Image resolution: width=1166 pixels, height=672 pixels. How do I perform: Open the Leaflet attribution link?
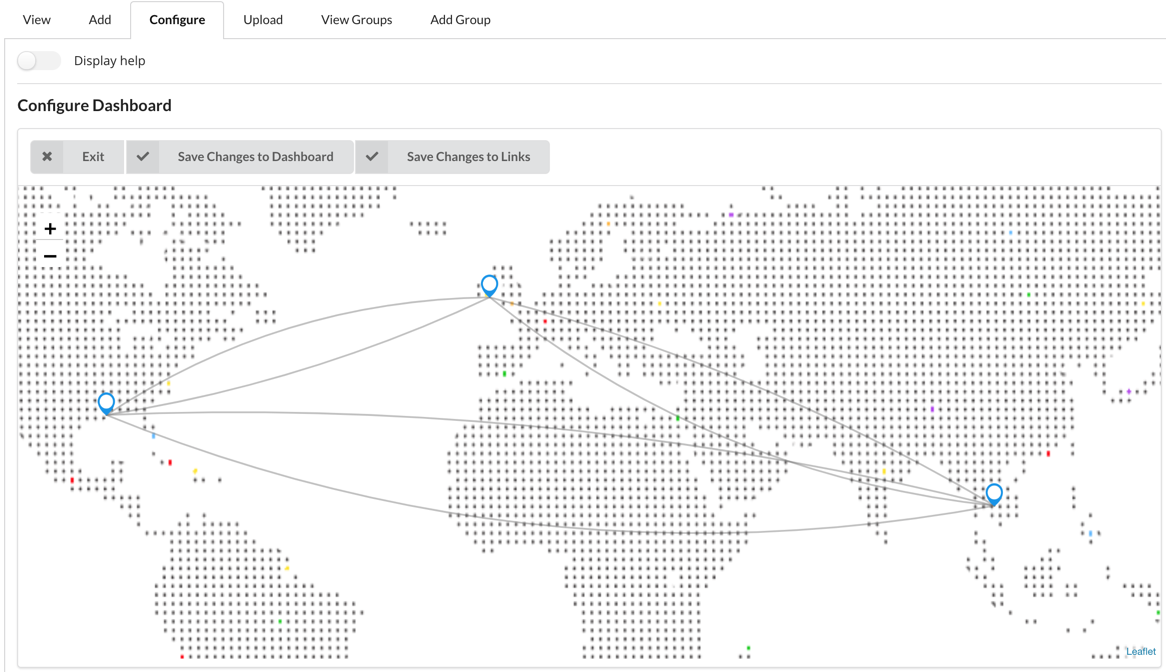tap(1140, 650)
